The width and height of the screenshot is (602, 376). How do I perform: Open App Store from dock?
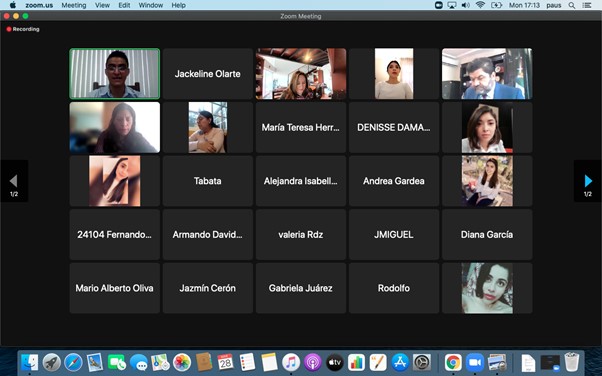tap(400, 362)
